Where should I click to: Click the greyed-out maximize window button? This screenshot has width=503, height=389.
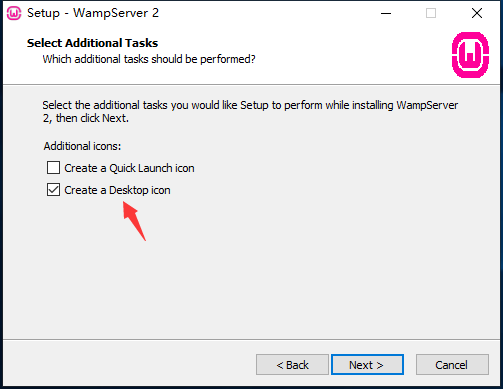click(431, 13)
